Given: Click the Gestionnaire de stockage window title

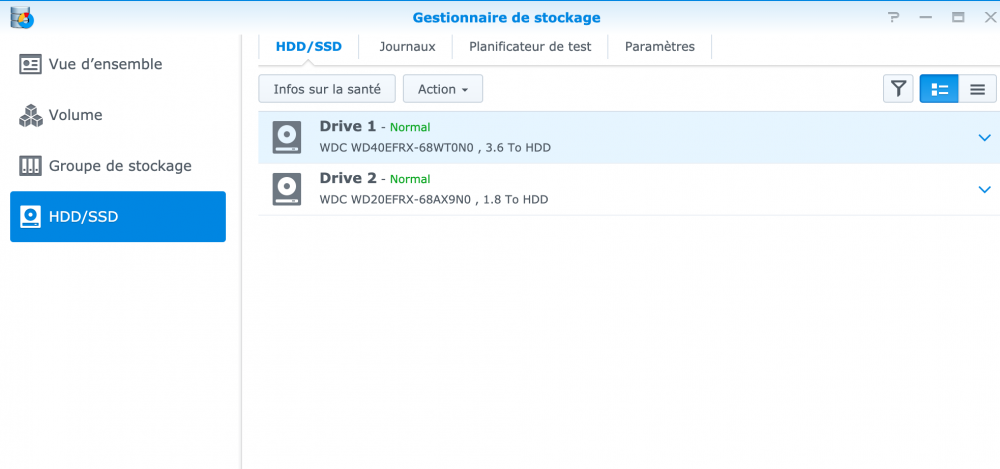Looking at the screenshot, I should click(506, 17).
